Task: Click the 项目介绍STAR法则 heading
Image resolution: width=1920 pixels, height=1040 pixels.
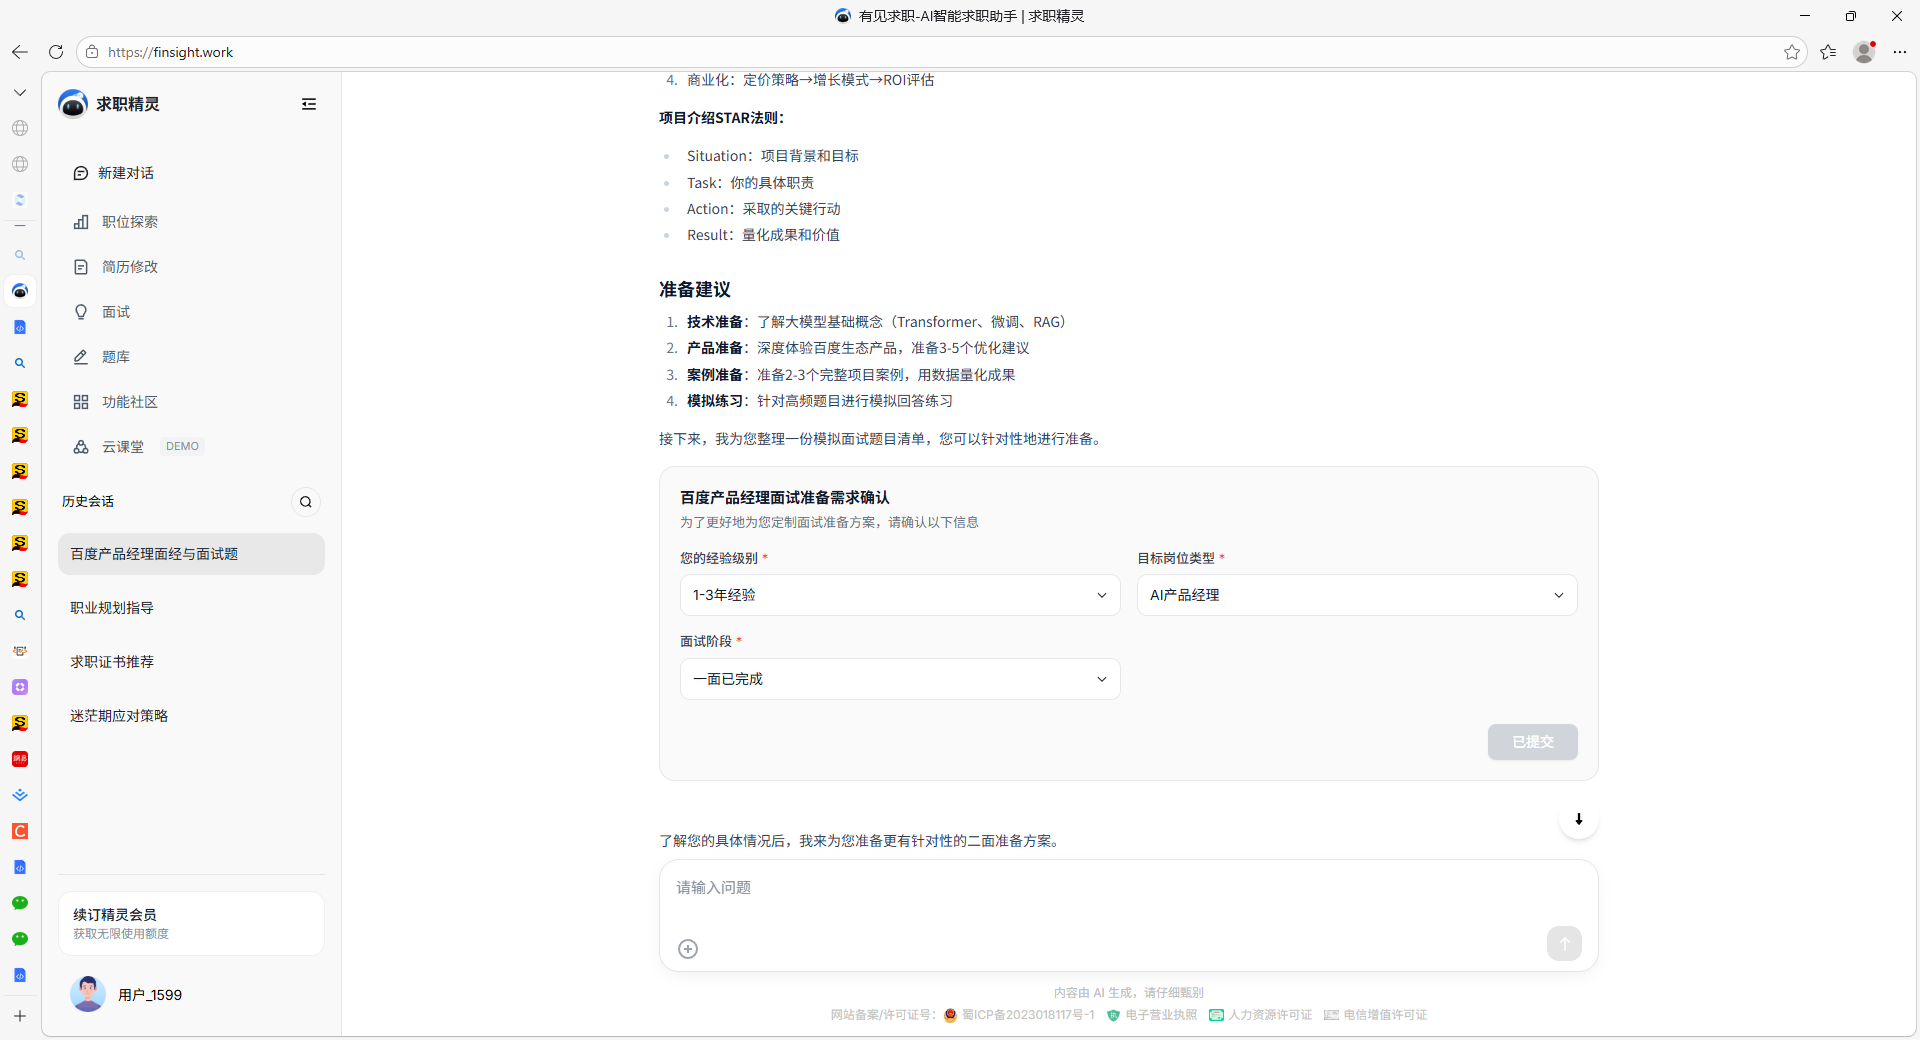Action: [721, 118]
